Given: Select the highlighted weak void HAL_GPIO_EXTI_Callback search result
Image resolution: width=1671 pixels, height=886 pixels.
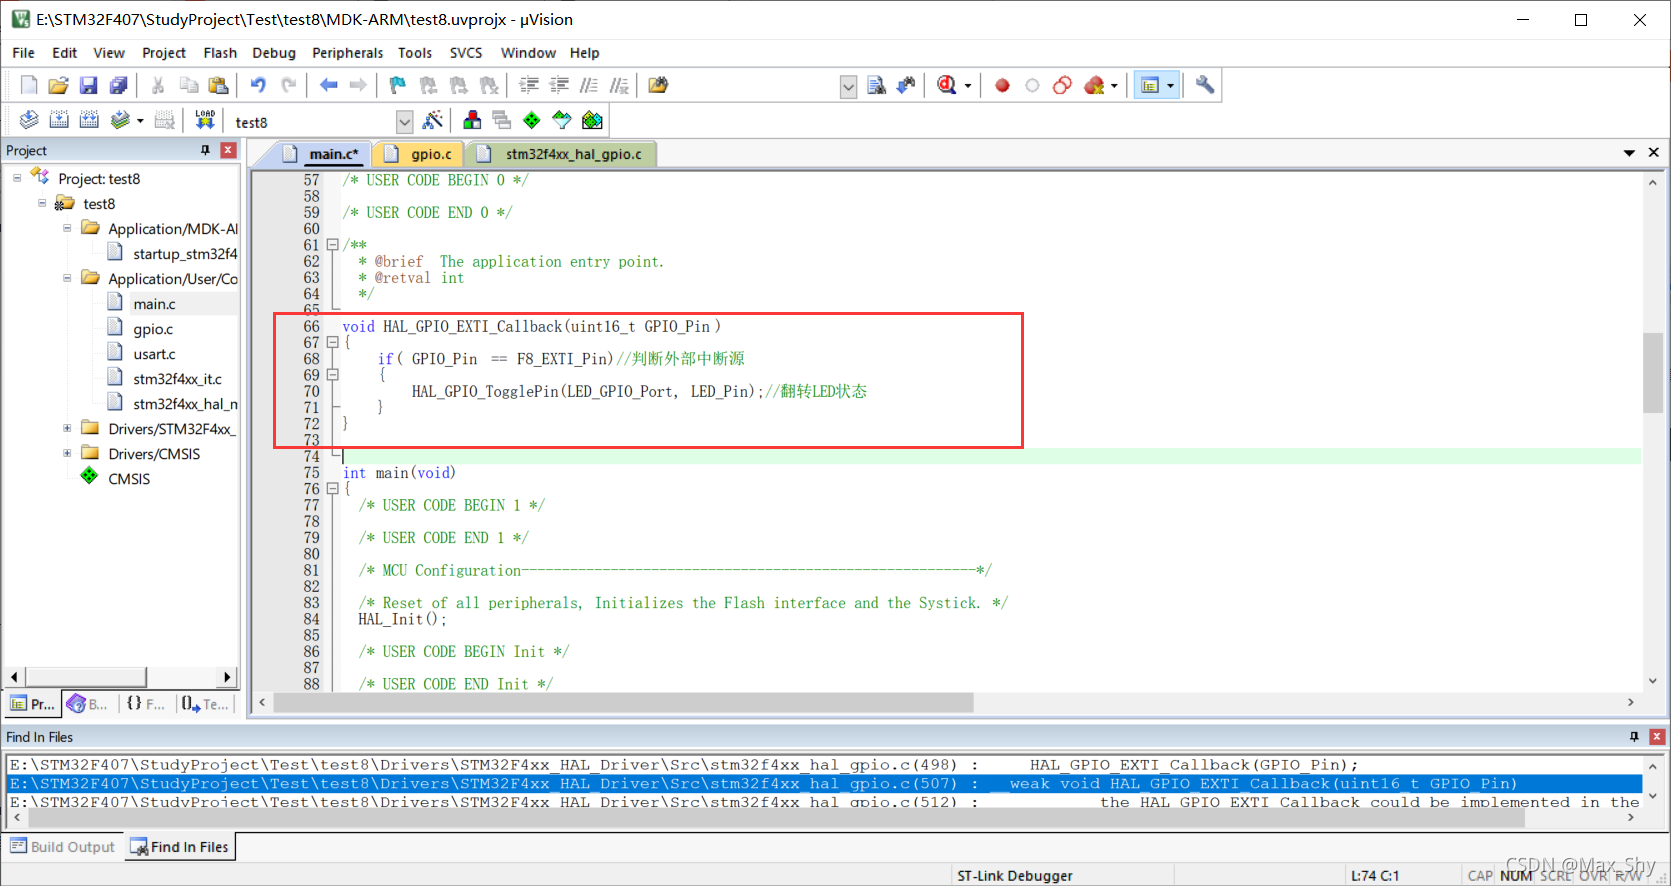Looking at the screenshot, I should (825, 784).
